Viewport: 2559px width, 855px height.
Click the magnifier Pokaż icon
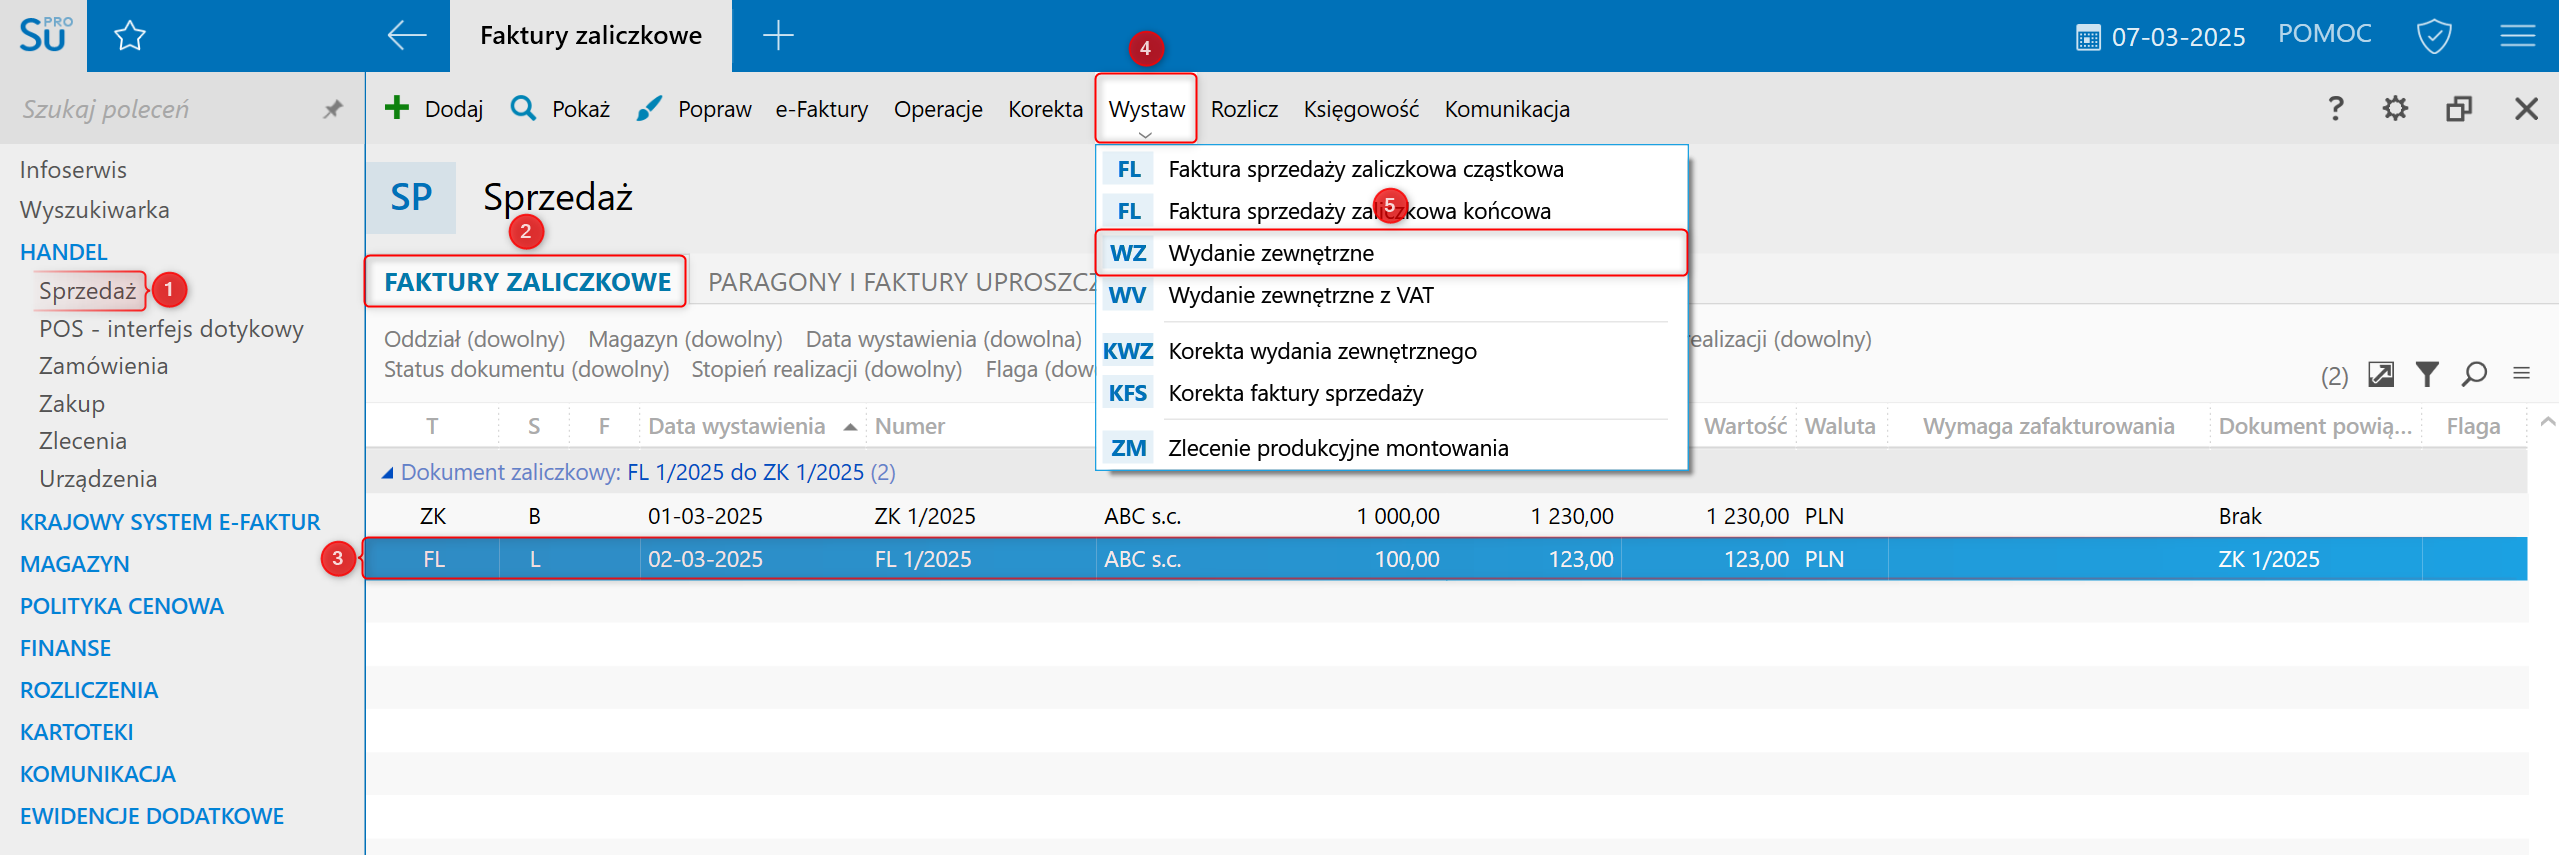(523, 108)
